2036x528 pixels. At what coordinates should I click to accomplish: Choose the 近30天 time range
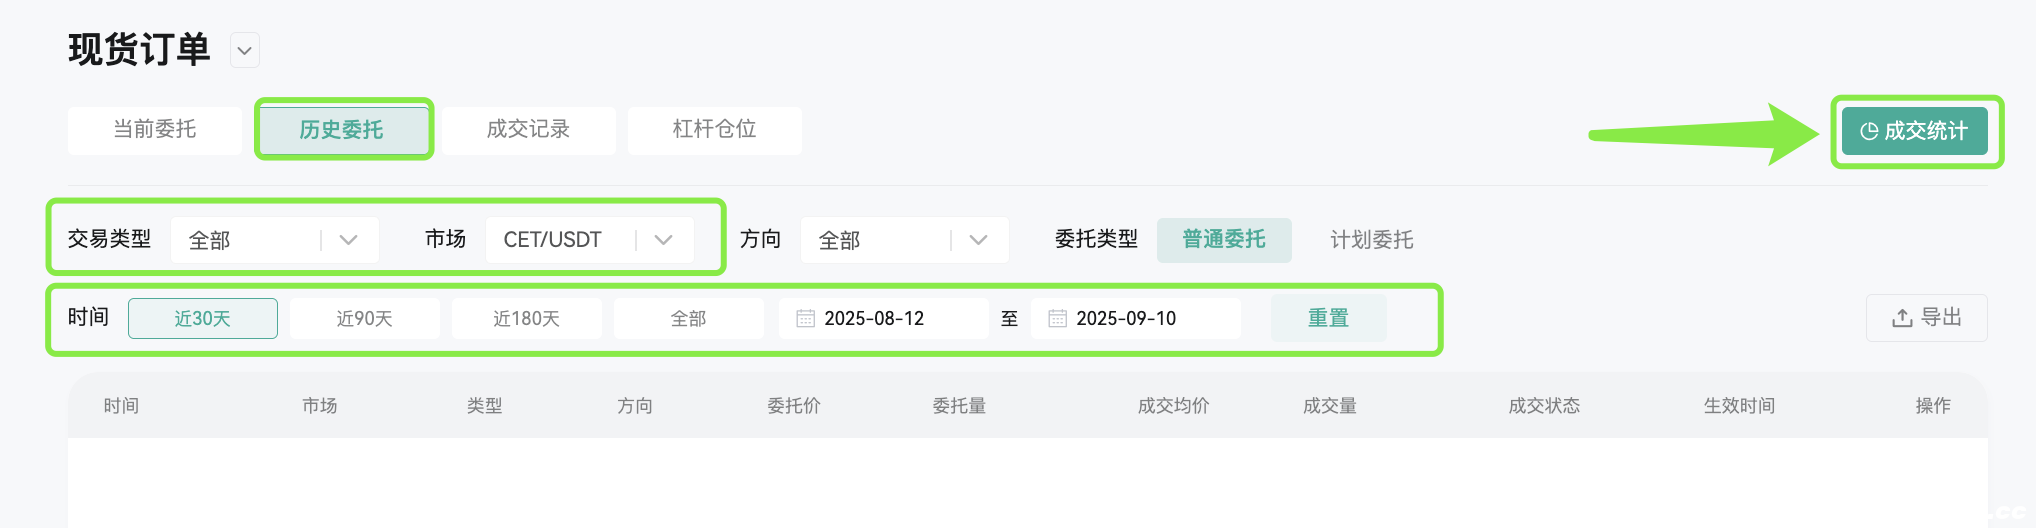click(203, 319)
